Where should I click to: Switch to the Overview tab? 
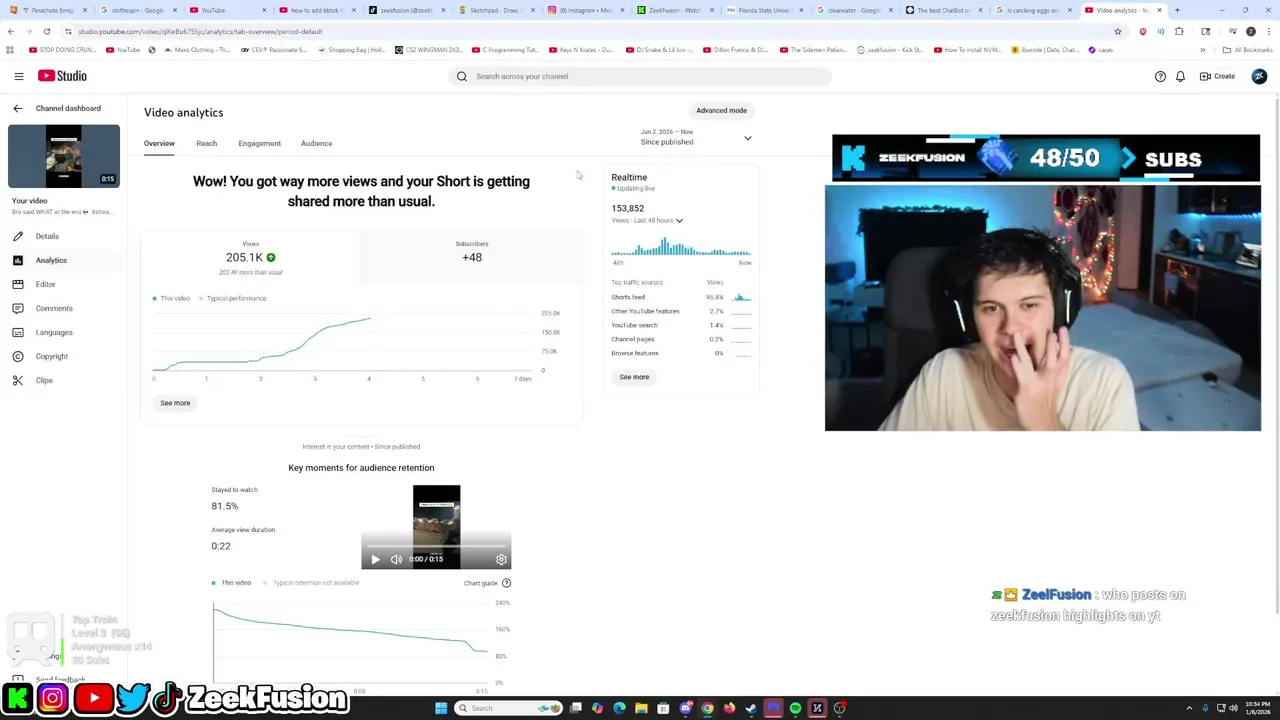159,143
